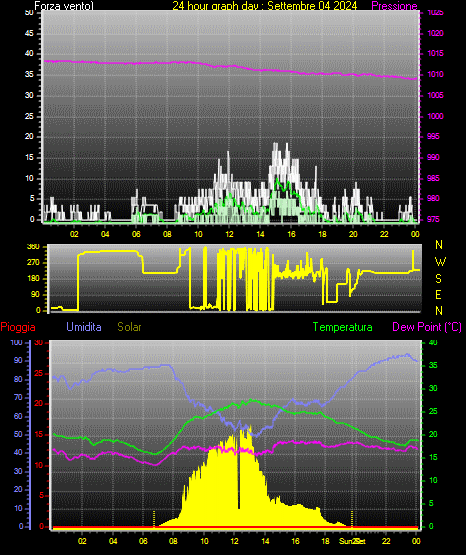
Task: Click the hour 22 label under the temperature graph
Action: tap(386, 541)
